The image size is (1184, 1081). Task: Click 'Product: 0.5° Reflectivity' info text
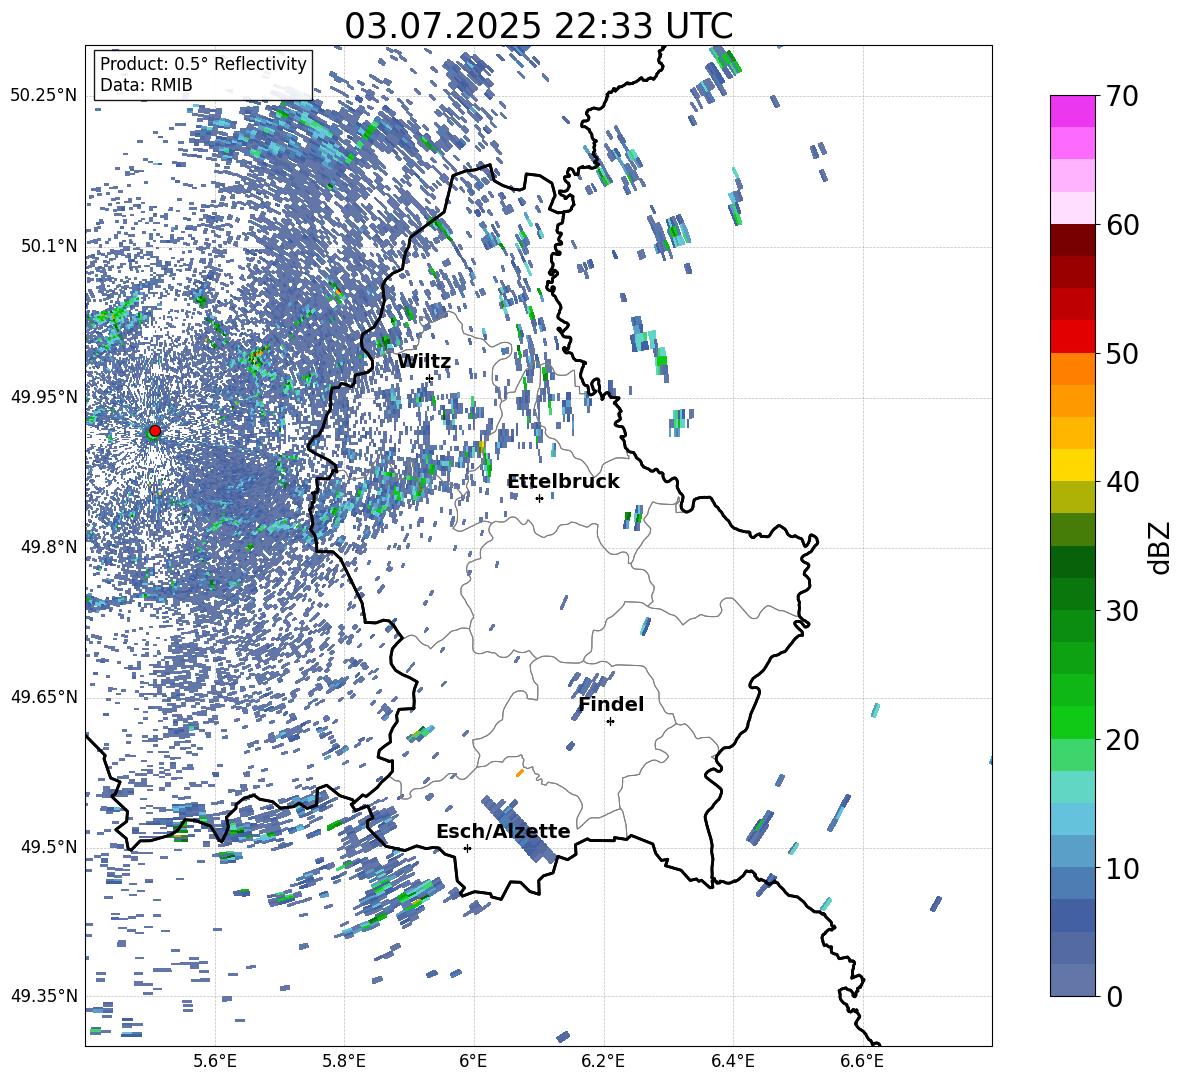point(203,63)
